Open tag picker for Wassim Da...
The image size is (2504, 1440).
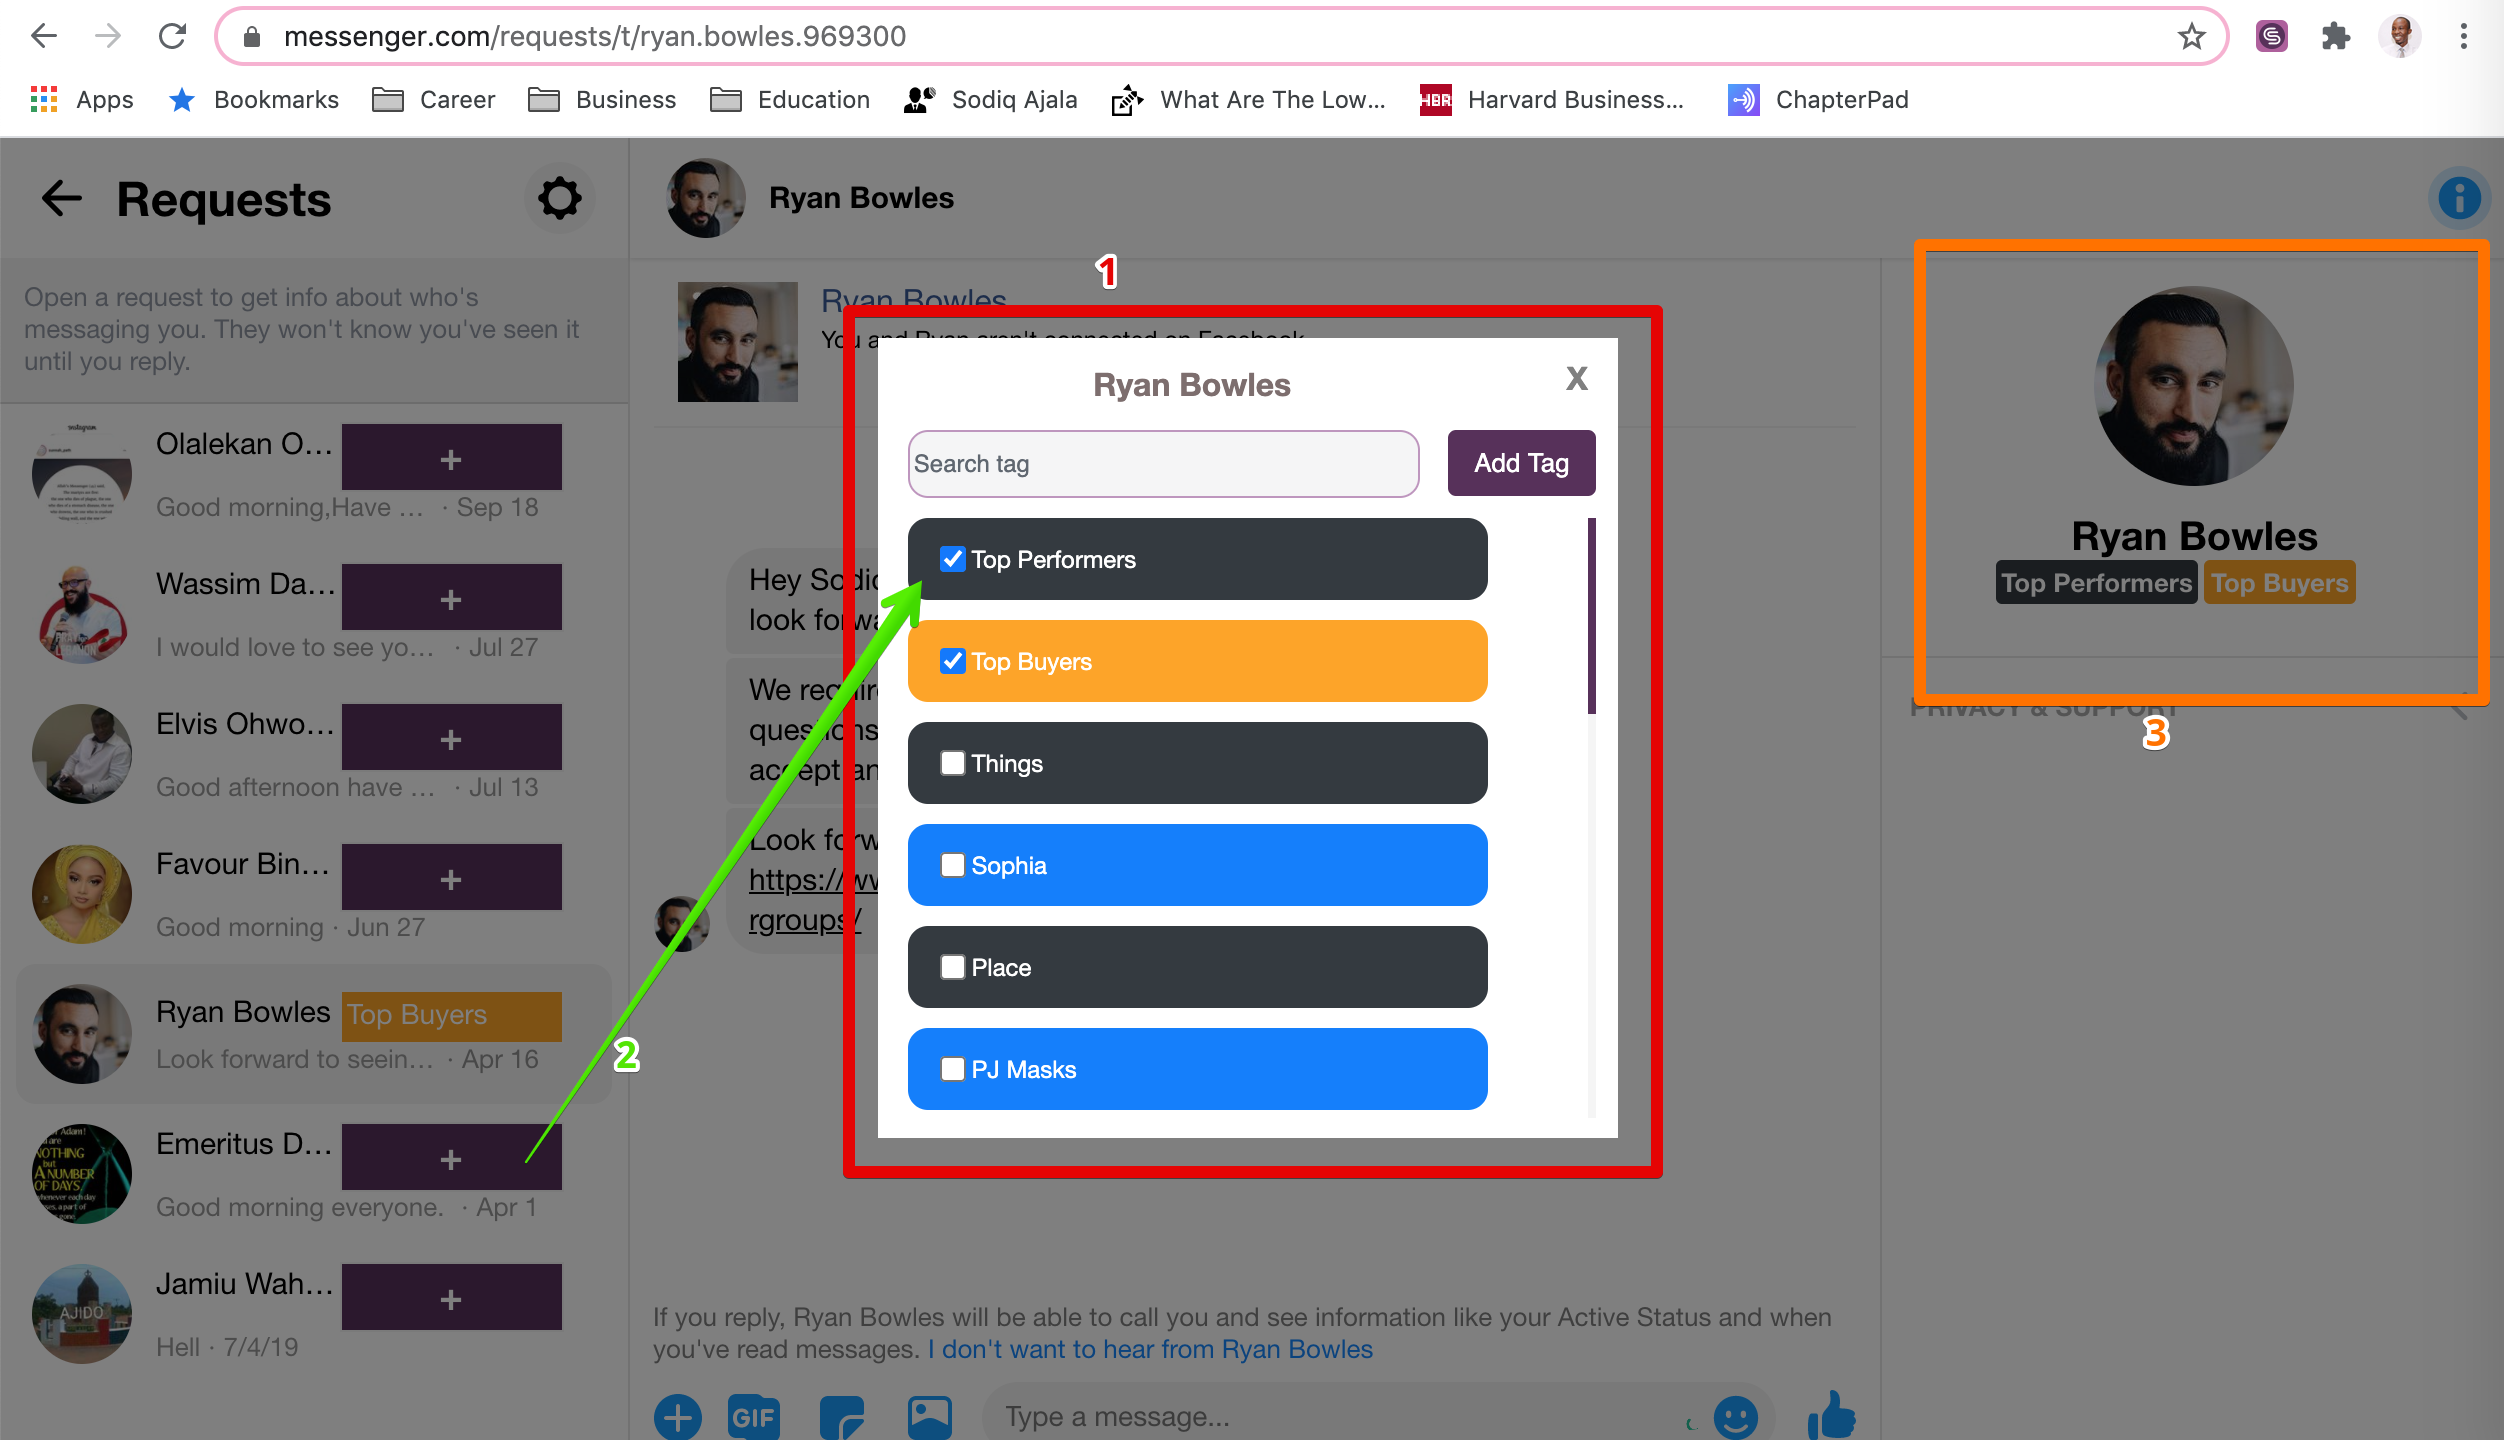[x=451, y=599]
